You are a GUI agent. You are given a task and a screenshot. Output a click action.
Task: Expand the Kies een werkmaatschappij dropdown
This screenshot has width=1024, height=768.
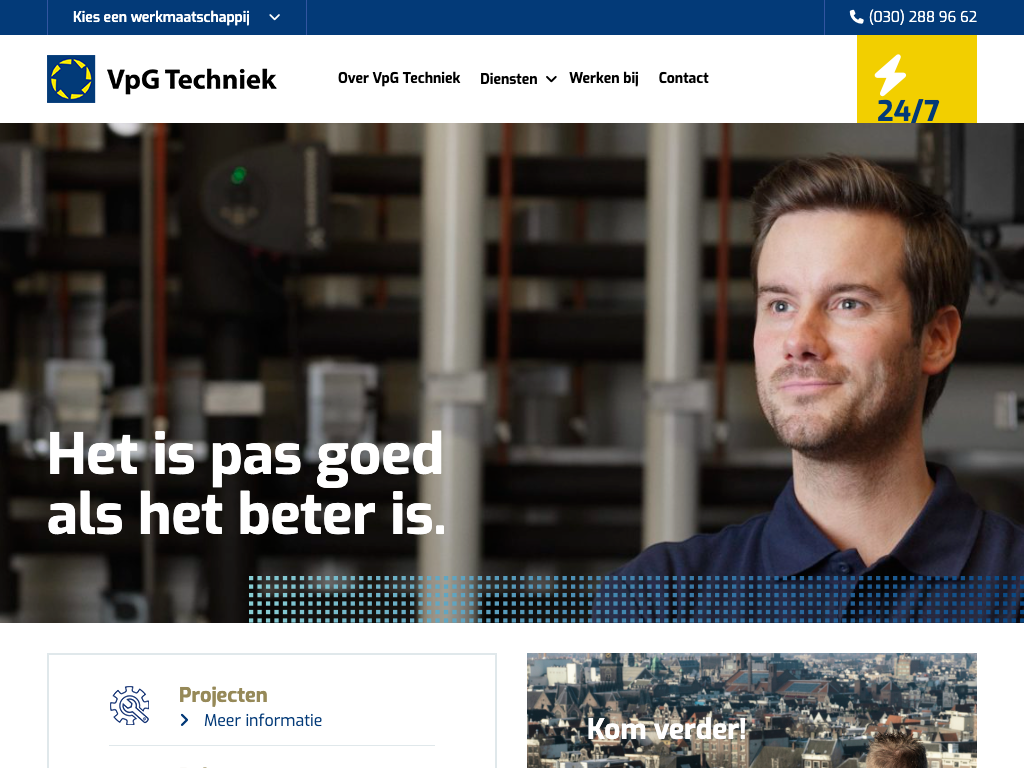point(176,17)
